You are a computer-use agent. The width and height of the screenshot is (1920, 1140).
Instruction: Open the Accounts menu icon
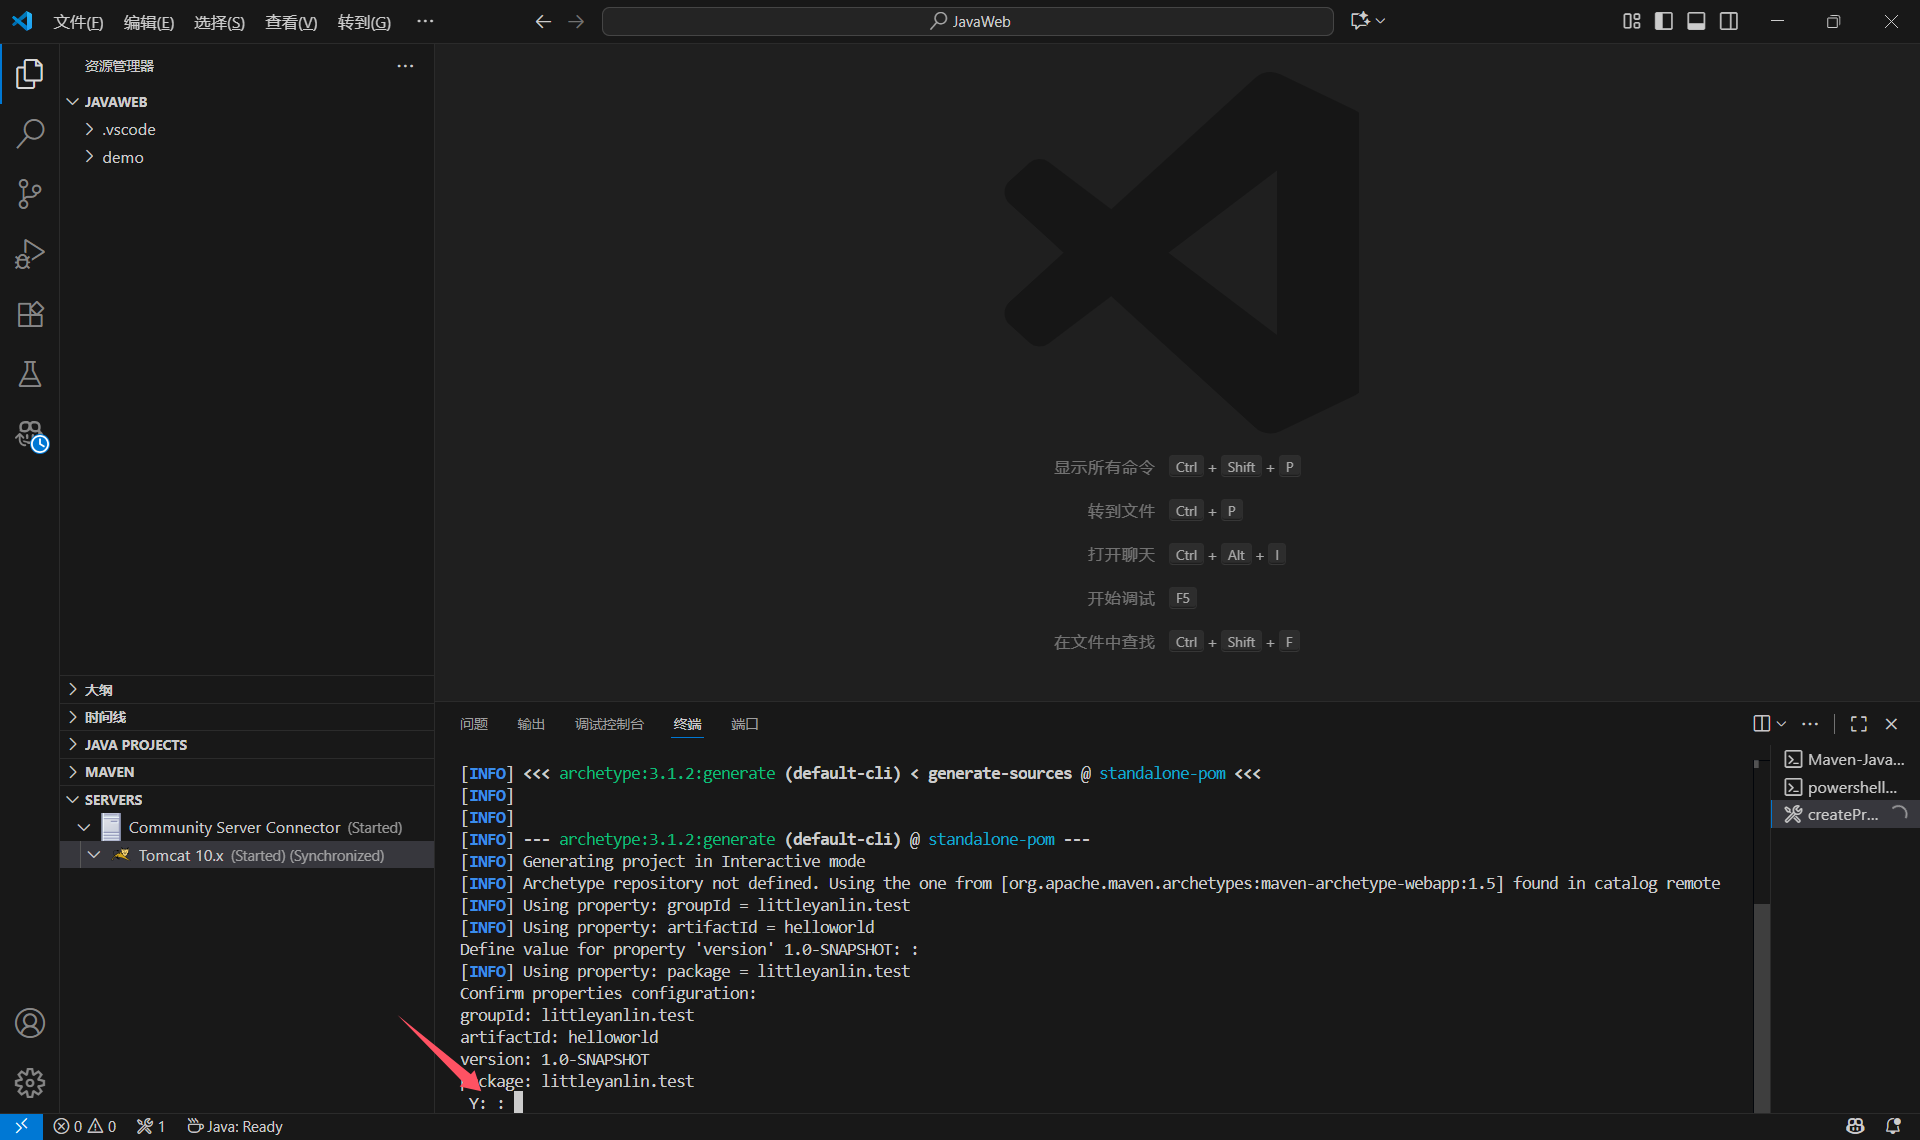pos(30,1023)
